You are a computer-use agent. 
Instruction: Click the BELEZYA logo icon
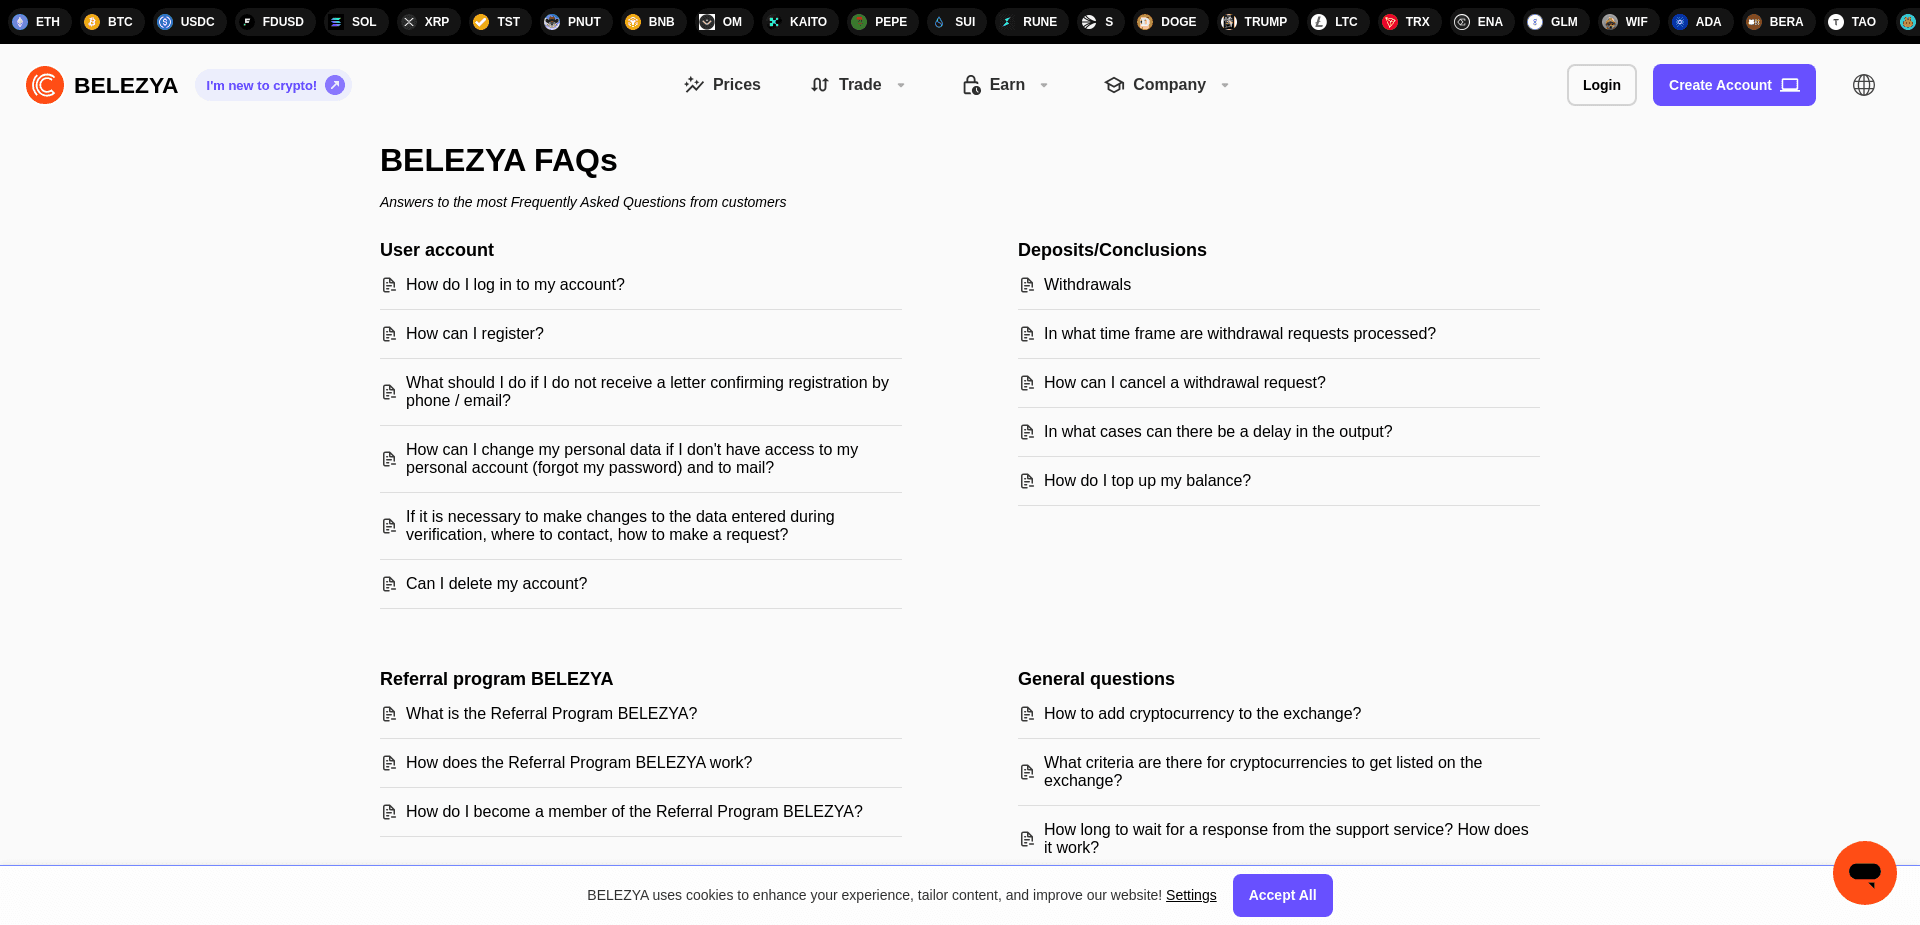45,85
